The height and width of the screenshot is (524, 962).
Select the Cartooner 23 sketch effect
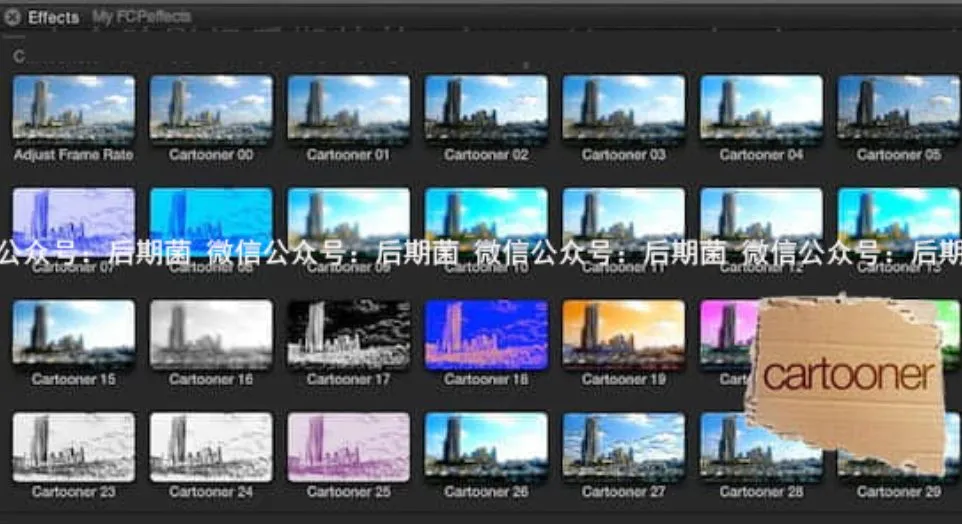(74, 447)
